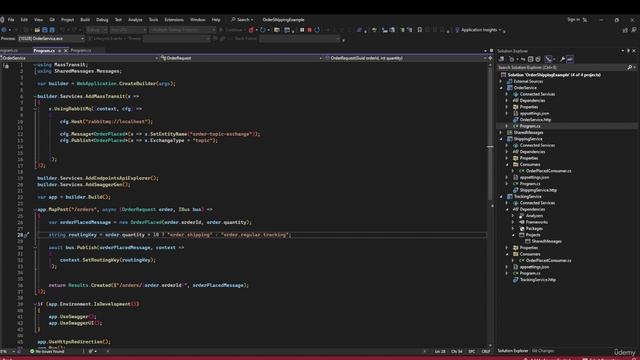Select TrackingService.http file
This screenshot has height=360, width=640.
point(538,280)
